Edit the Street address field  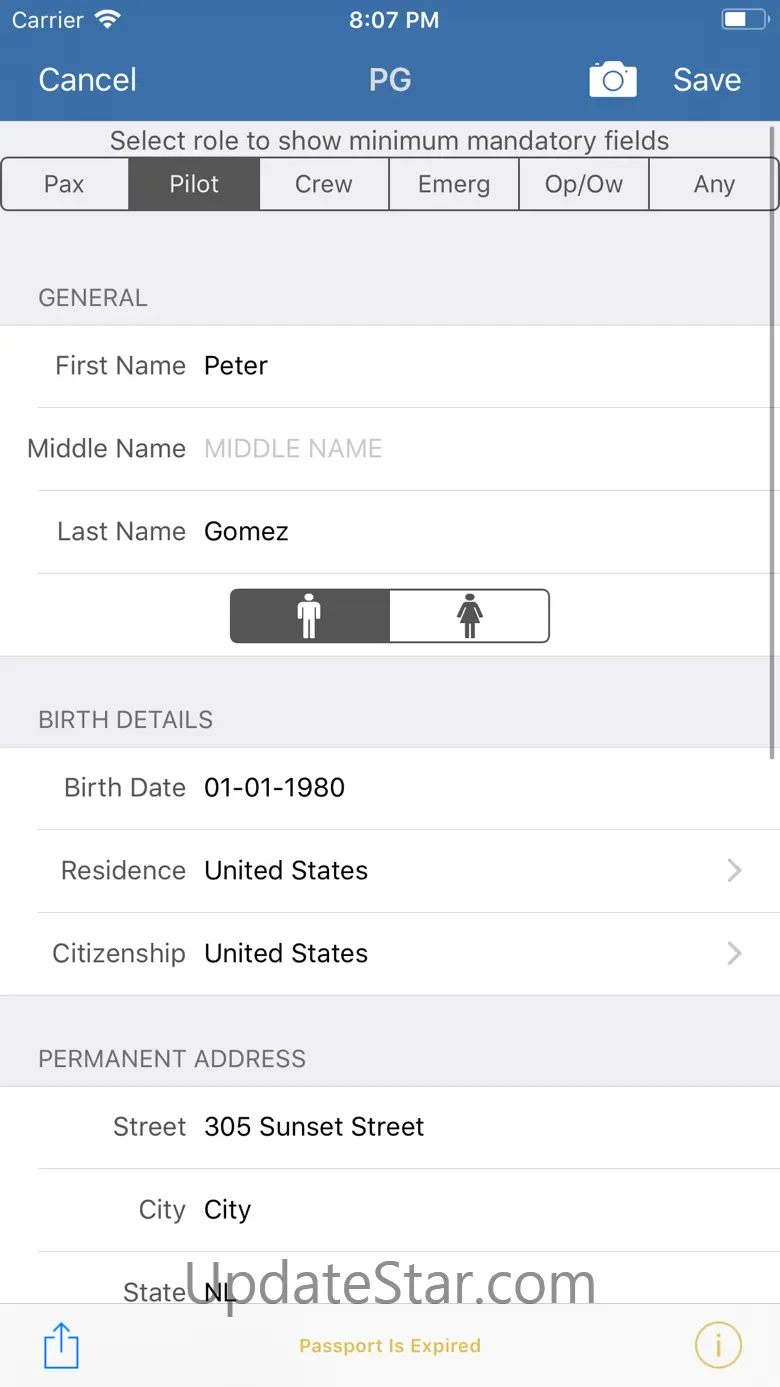[480, 1127]
